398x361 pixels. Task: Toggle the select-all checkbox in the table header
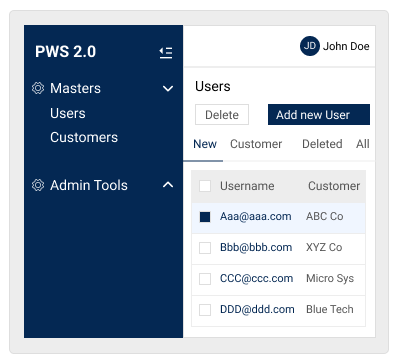coord(205,186)
